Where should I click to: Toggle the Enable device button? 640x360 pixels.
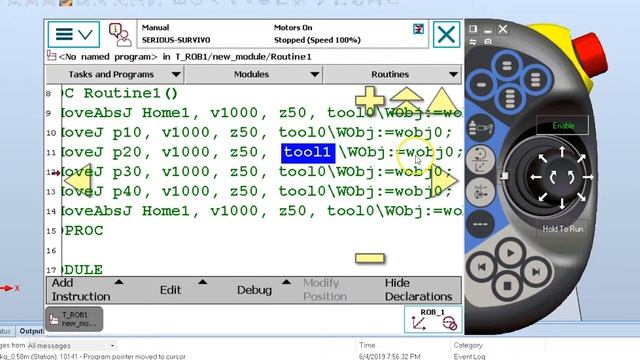click(562, 125)
